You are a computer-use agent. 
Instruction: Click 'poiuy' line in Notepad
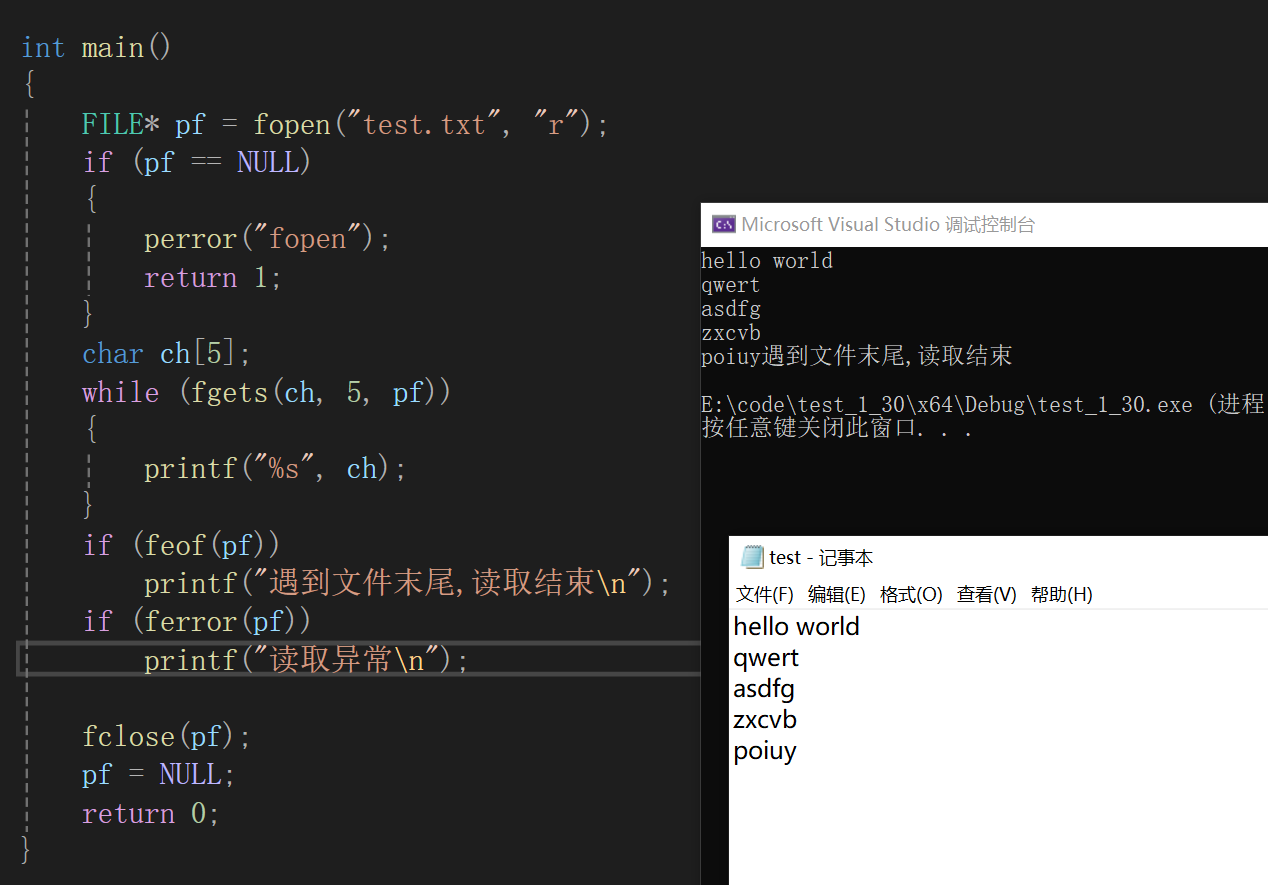pyautogui.click(x=765, y=752)
